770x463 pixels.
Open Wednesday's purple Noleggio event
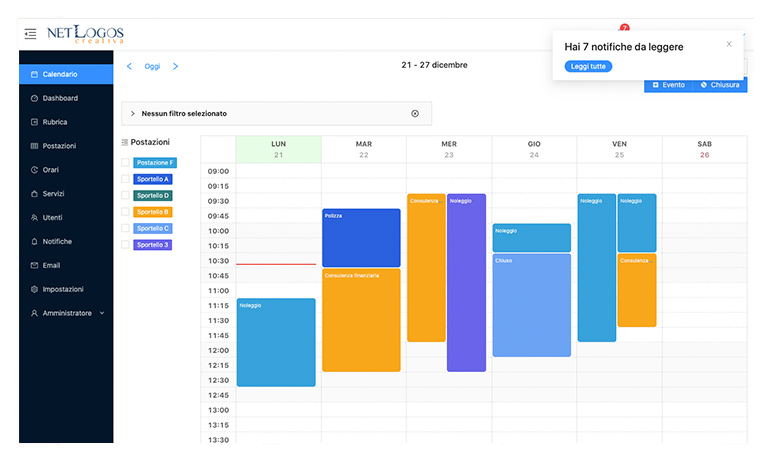pyautogui.click(x=467, y=283)
